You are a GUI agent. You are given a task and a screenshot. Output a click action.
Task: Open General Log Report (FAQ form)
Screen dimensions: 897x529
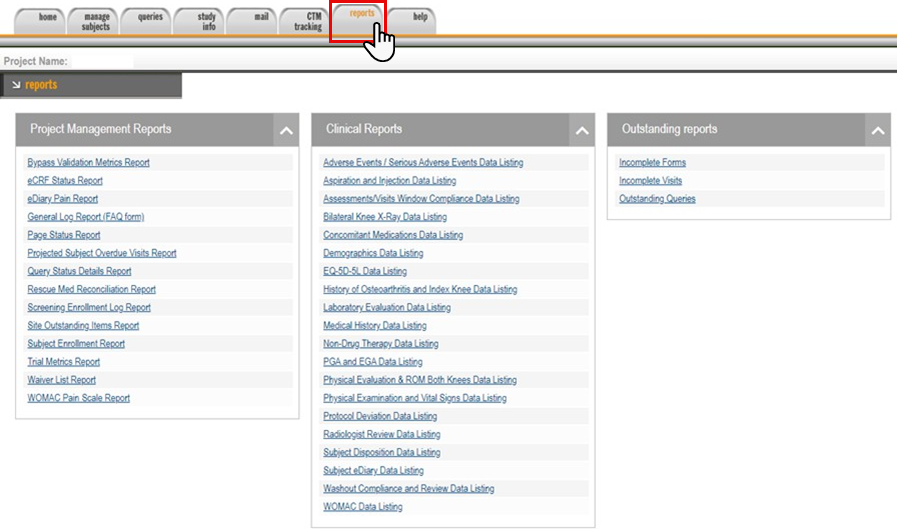click(86, 217)
